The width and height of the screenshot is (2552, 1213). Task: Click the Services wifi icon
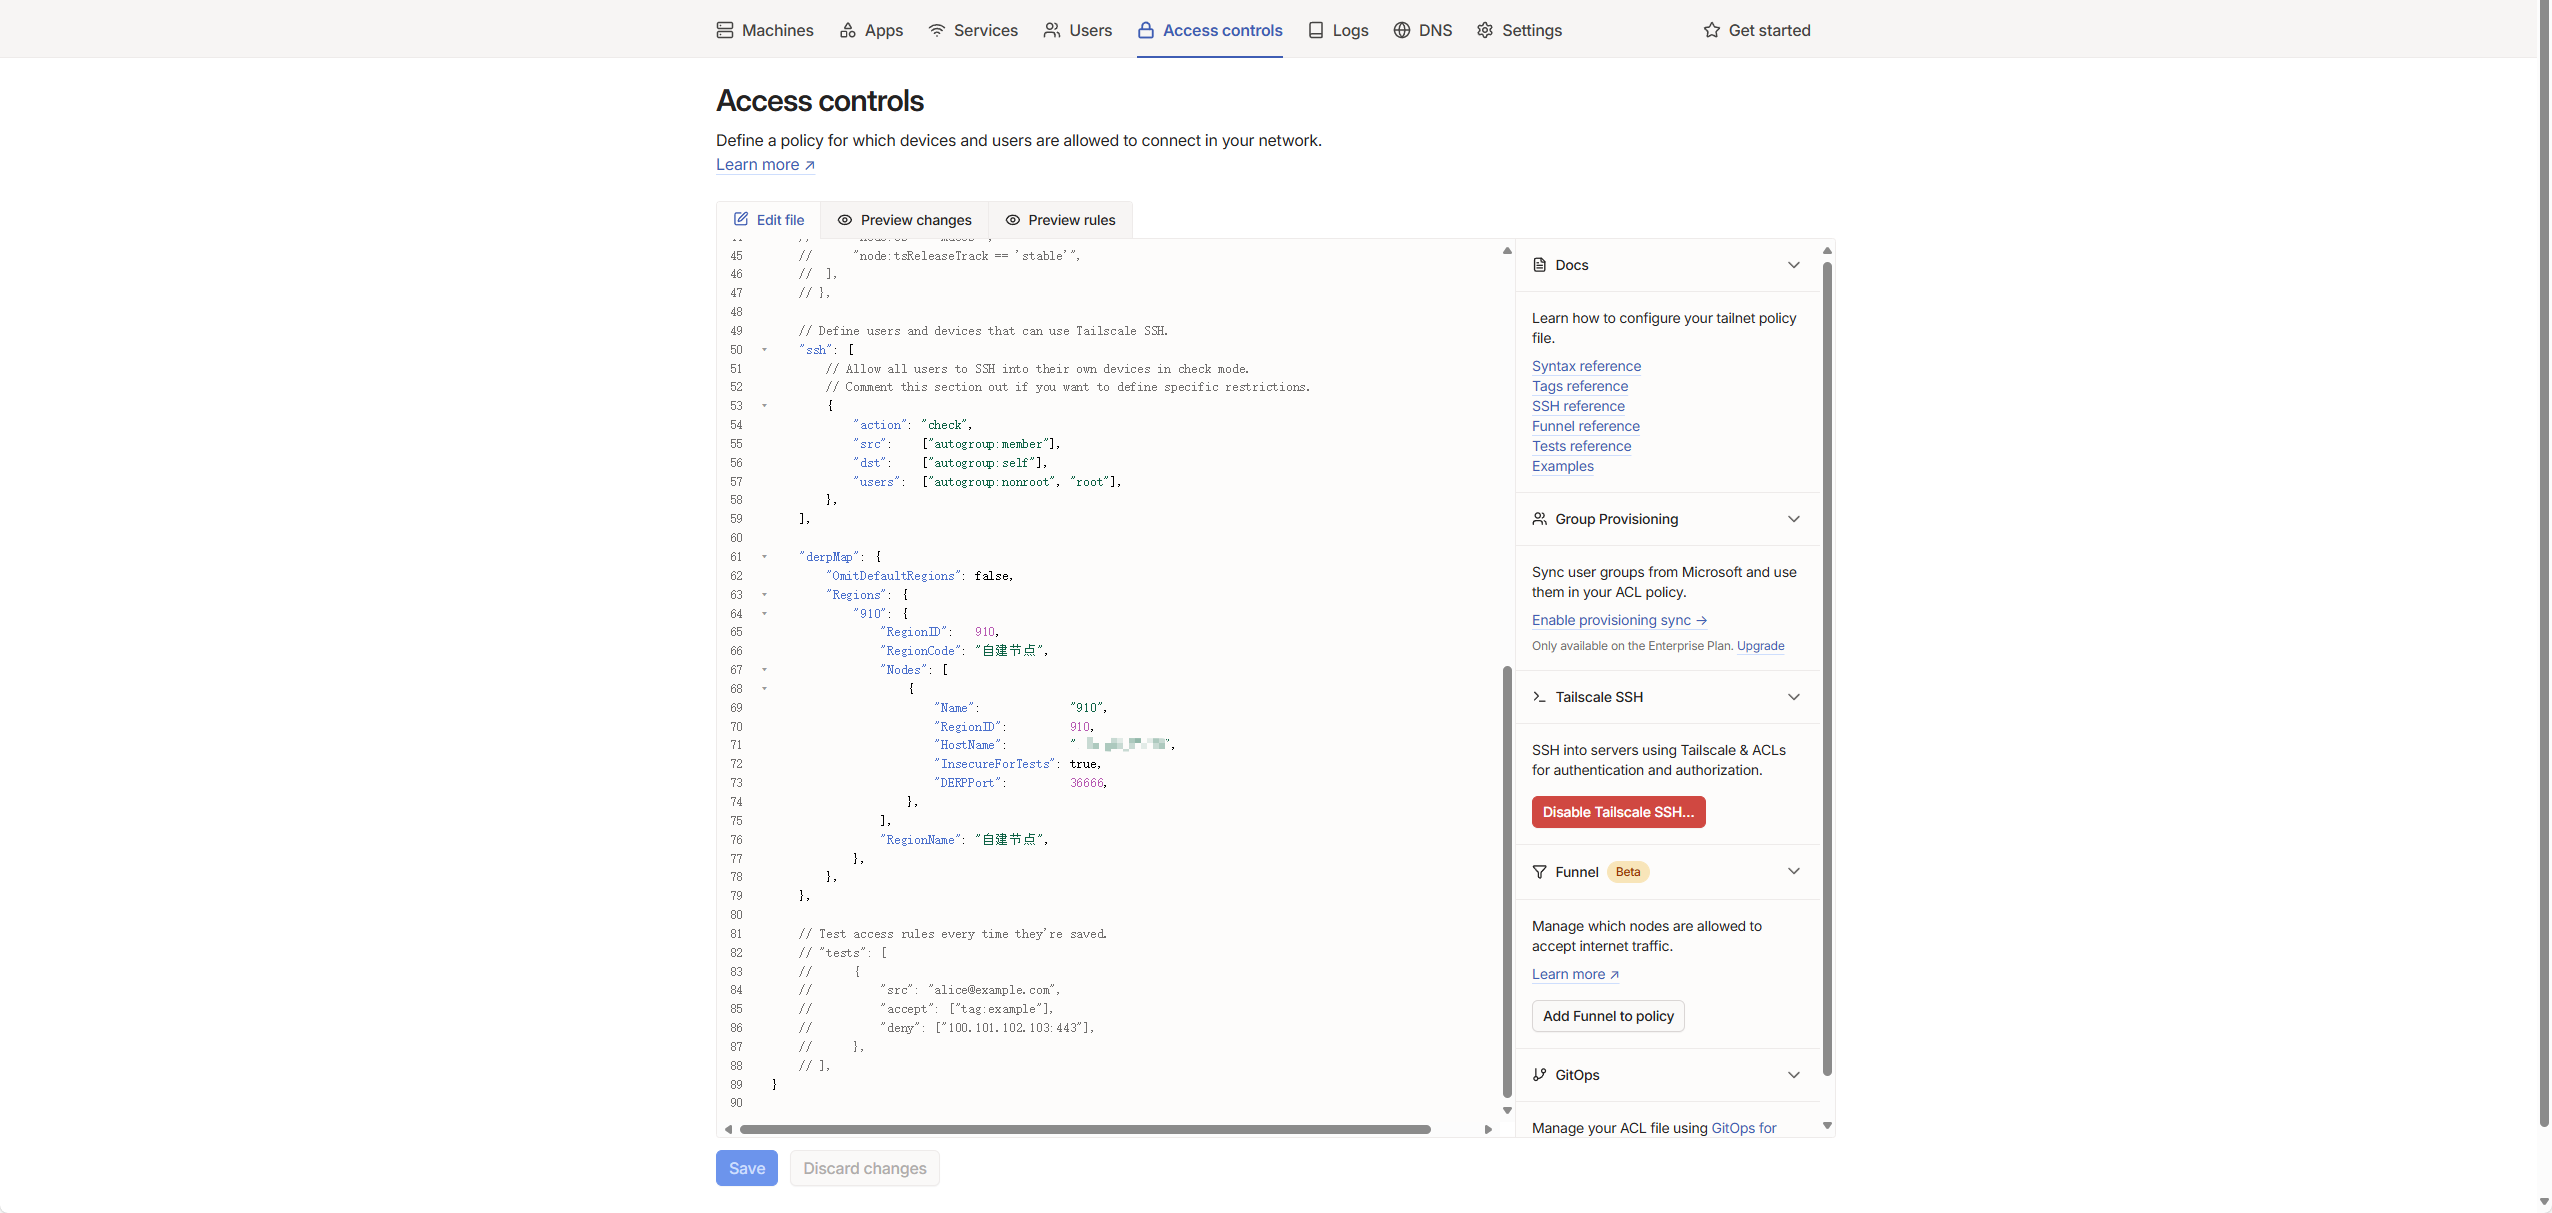pos(937,30)
